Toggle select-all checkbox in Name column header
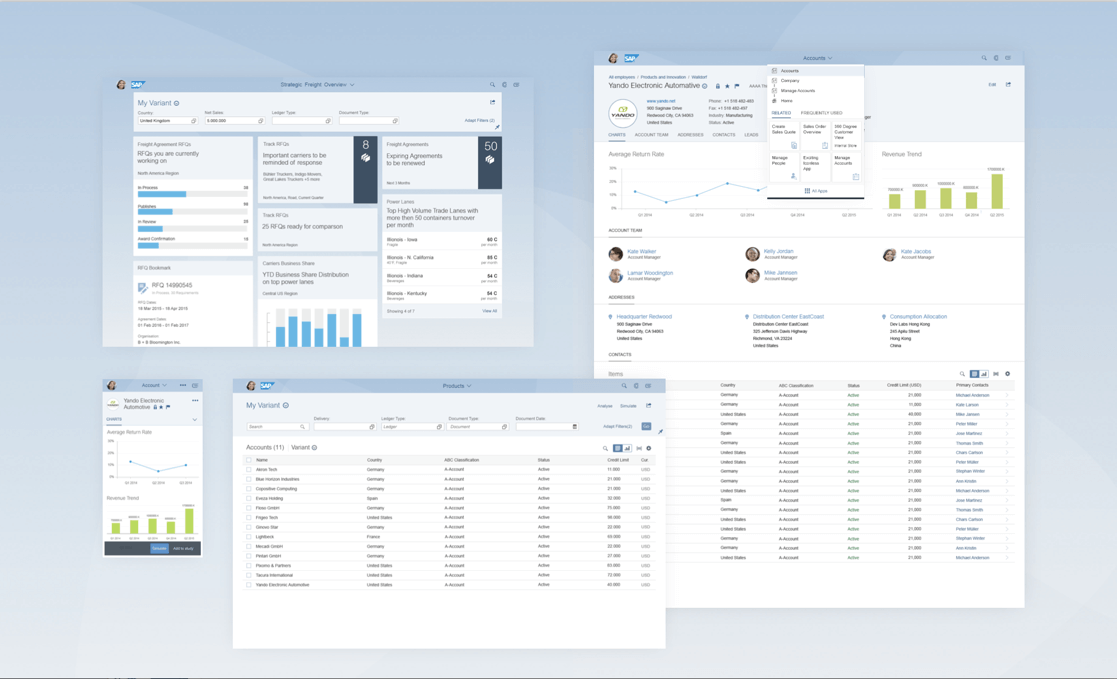 coord(249,460)
